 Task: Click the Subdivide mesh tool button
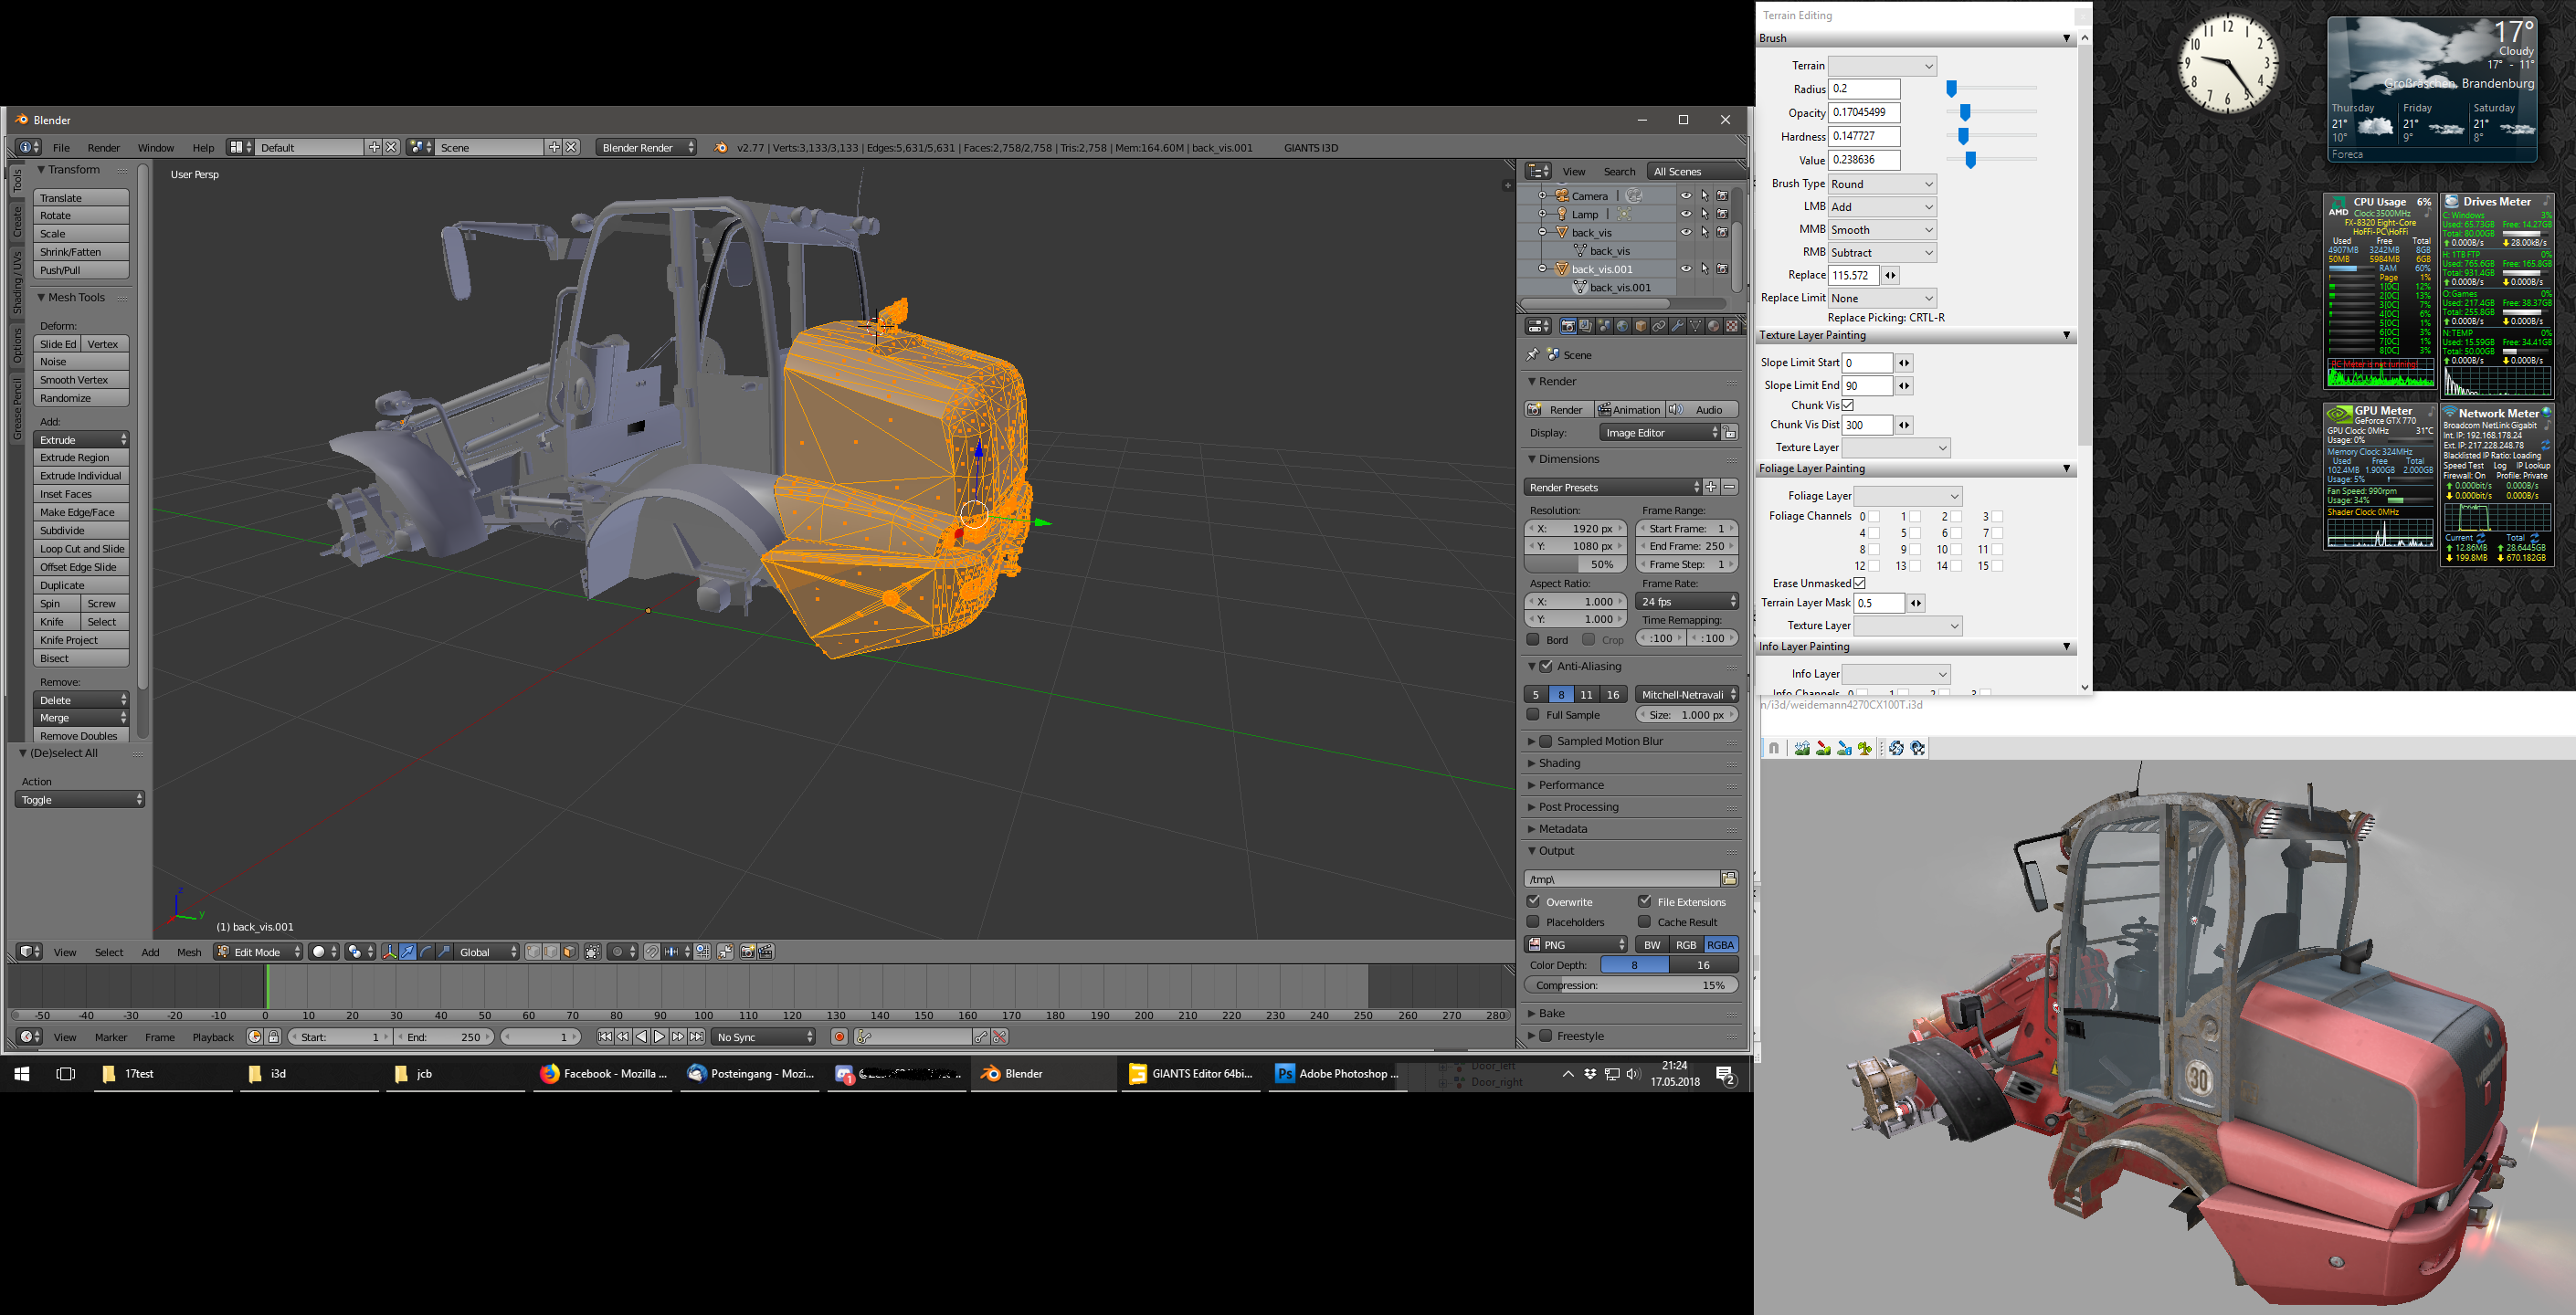(81, 531)
